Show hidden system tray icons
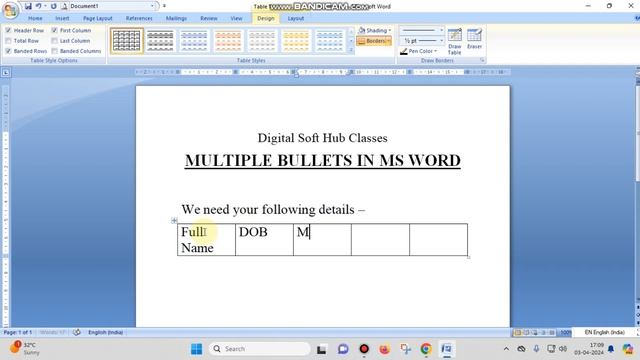Screen dimensions: 640x360 pyautogui.click(x=506, y=349)
